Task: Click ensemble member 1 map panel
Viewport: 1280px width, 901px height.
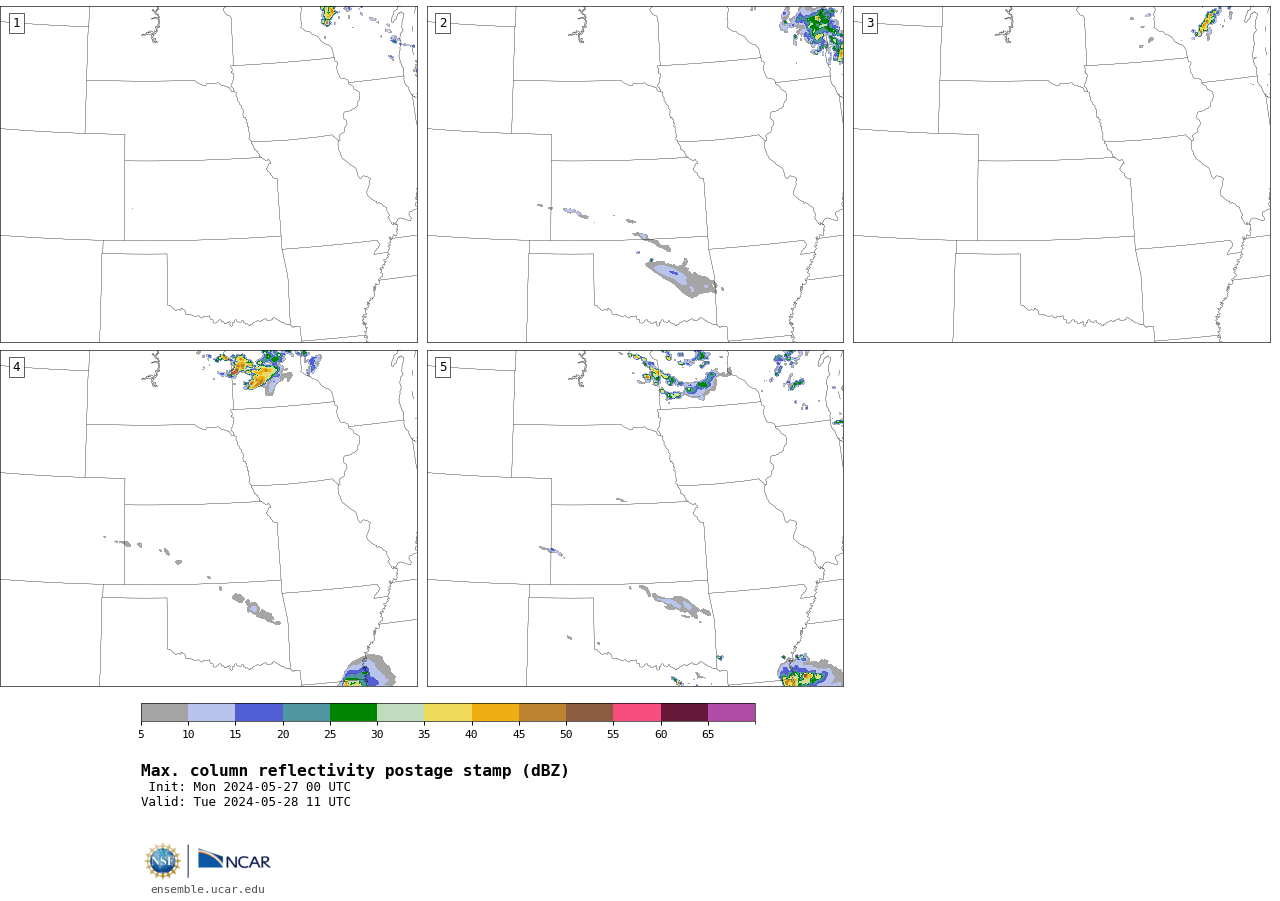Action: tap(209, 174)
